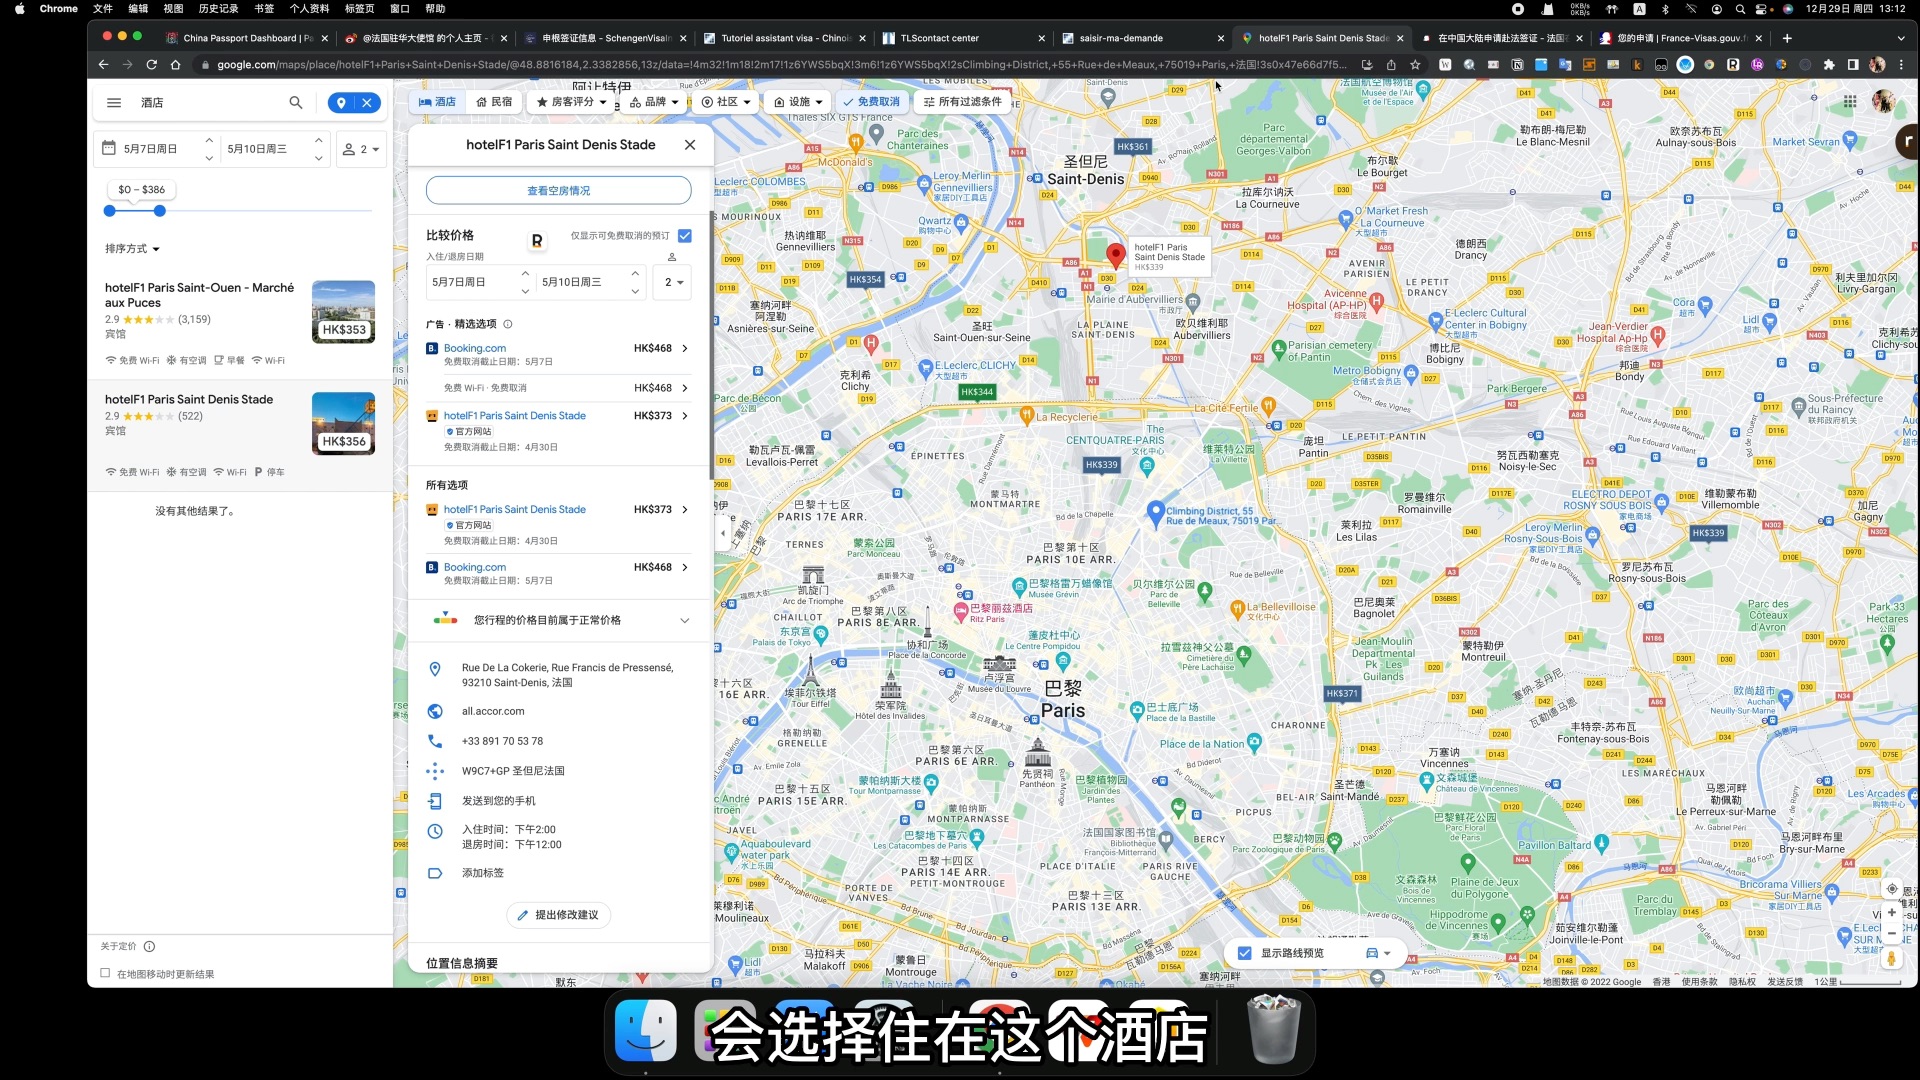Image resolution: width=1920 pixels, height=1080 pixels.
Task: Open the Google apps grid icon
Action: click(1850, 102)
